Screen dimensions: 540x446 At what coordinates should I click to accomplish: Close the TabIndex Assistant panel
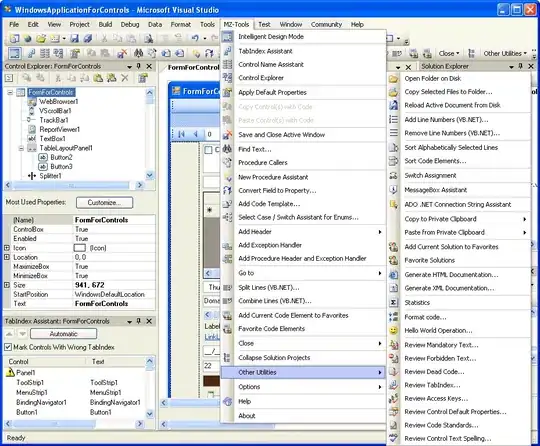(149, 321)
